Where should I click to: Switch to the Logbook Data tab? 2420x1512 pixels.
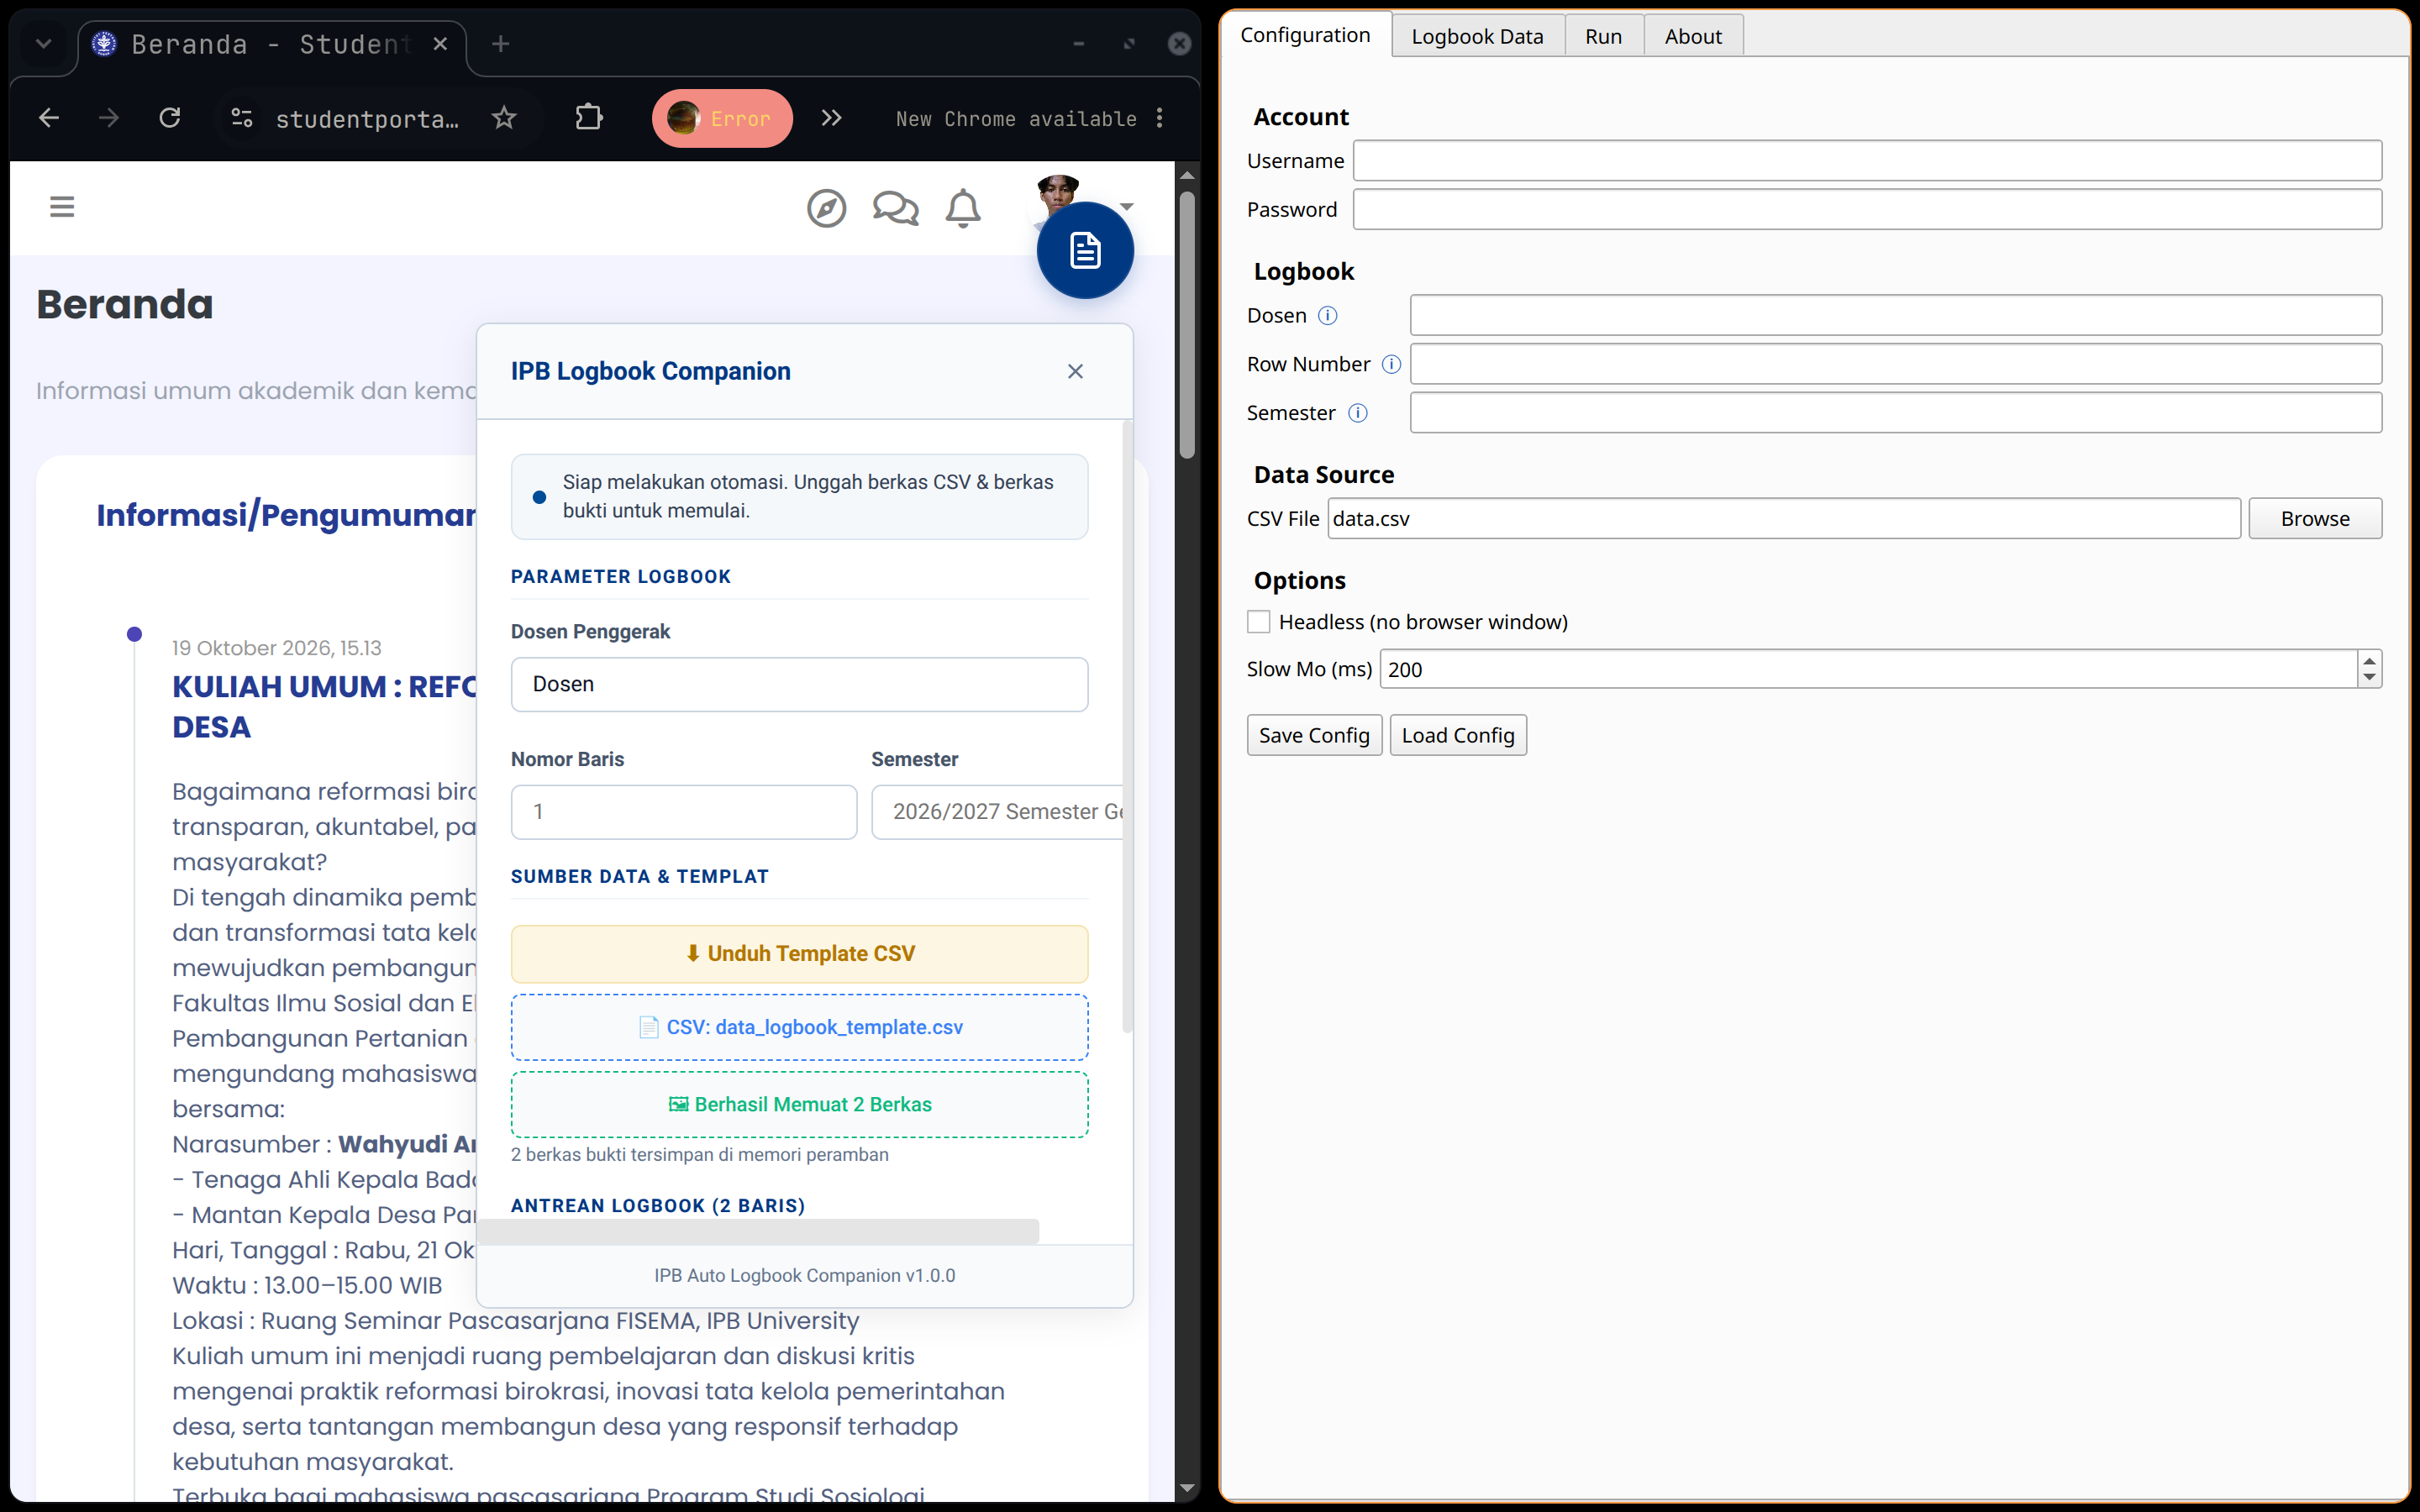(1477, 37)
